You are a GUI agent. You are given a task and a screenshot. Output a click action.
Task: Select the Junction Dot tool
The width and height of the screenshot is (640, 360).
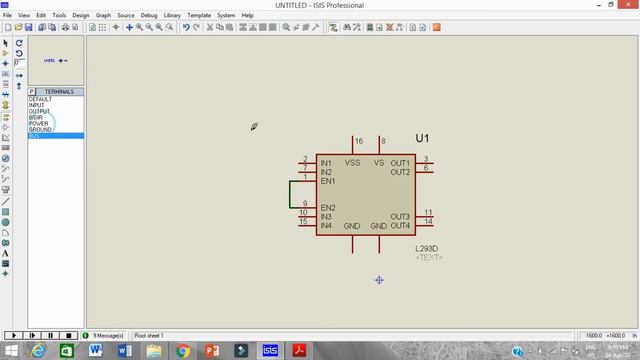pyautogui.click(x=5, y=63)
